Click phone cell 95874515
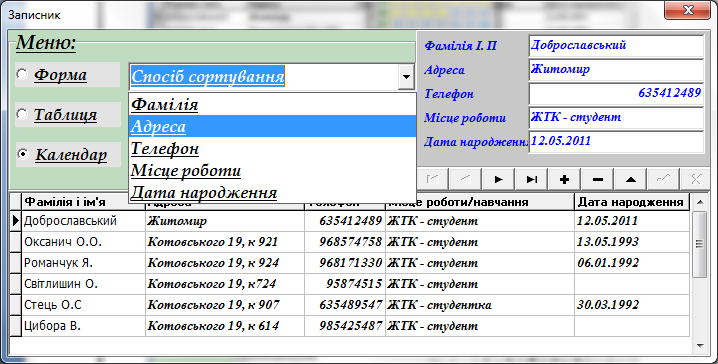The width and height of the screenshot is (718, 364). tap(345, 284)
